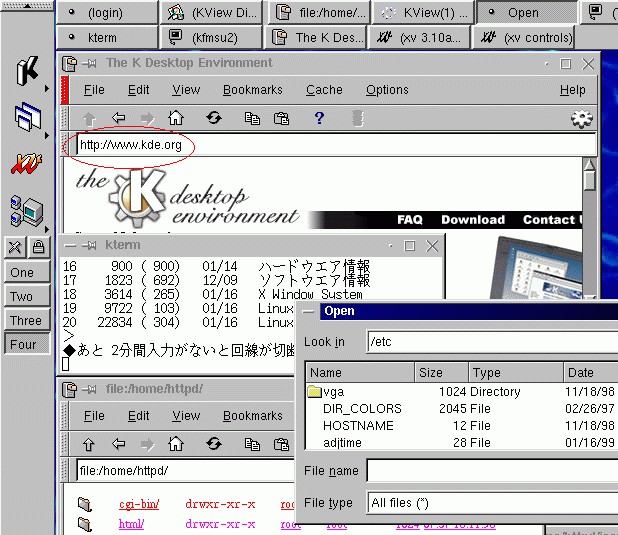Click the lock screen padlock icon
Viewport: 618px width, 535px height.
coord(38,248)
